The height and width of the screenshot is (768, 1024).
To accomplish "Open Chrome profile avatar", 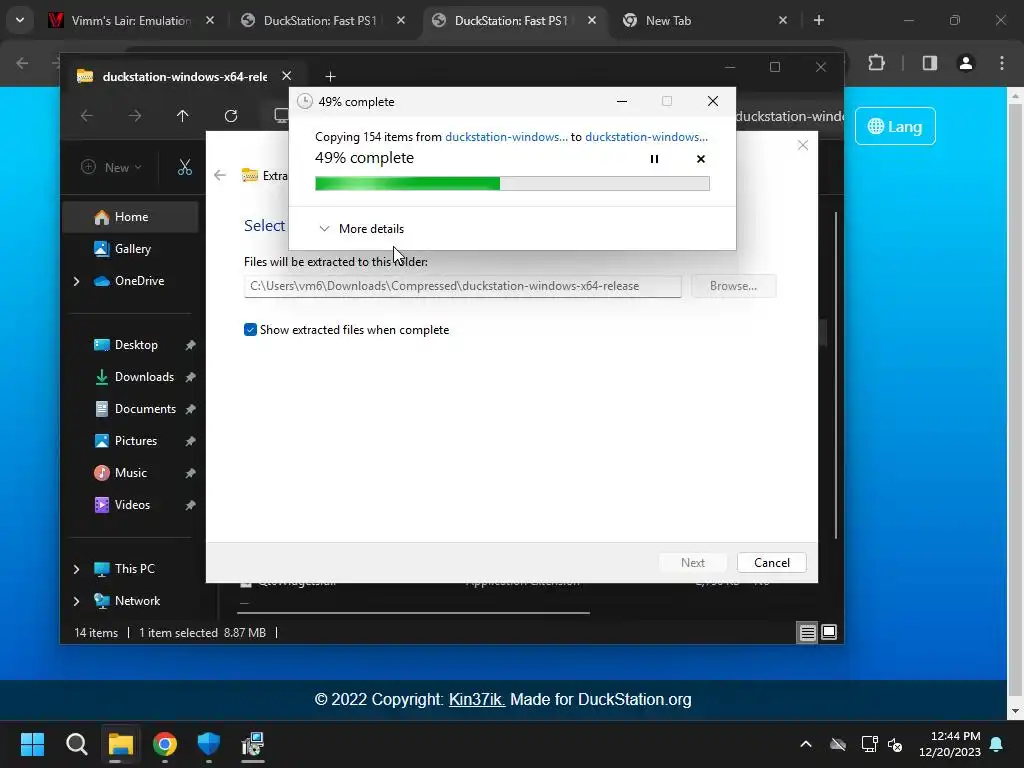I will pyautogui.click(x=966, y=63).
